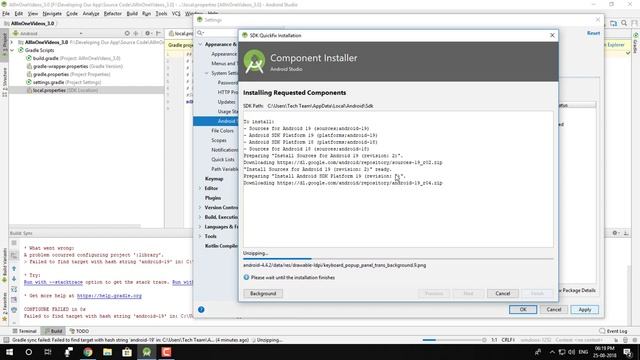
Task: Open the Refactor menu
Action: click(113, 13)
